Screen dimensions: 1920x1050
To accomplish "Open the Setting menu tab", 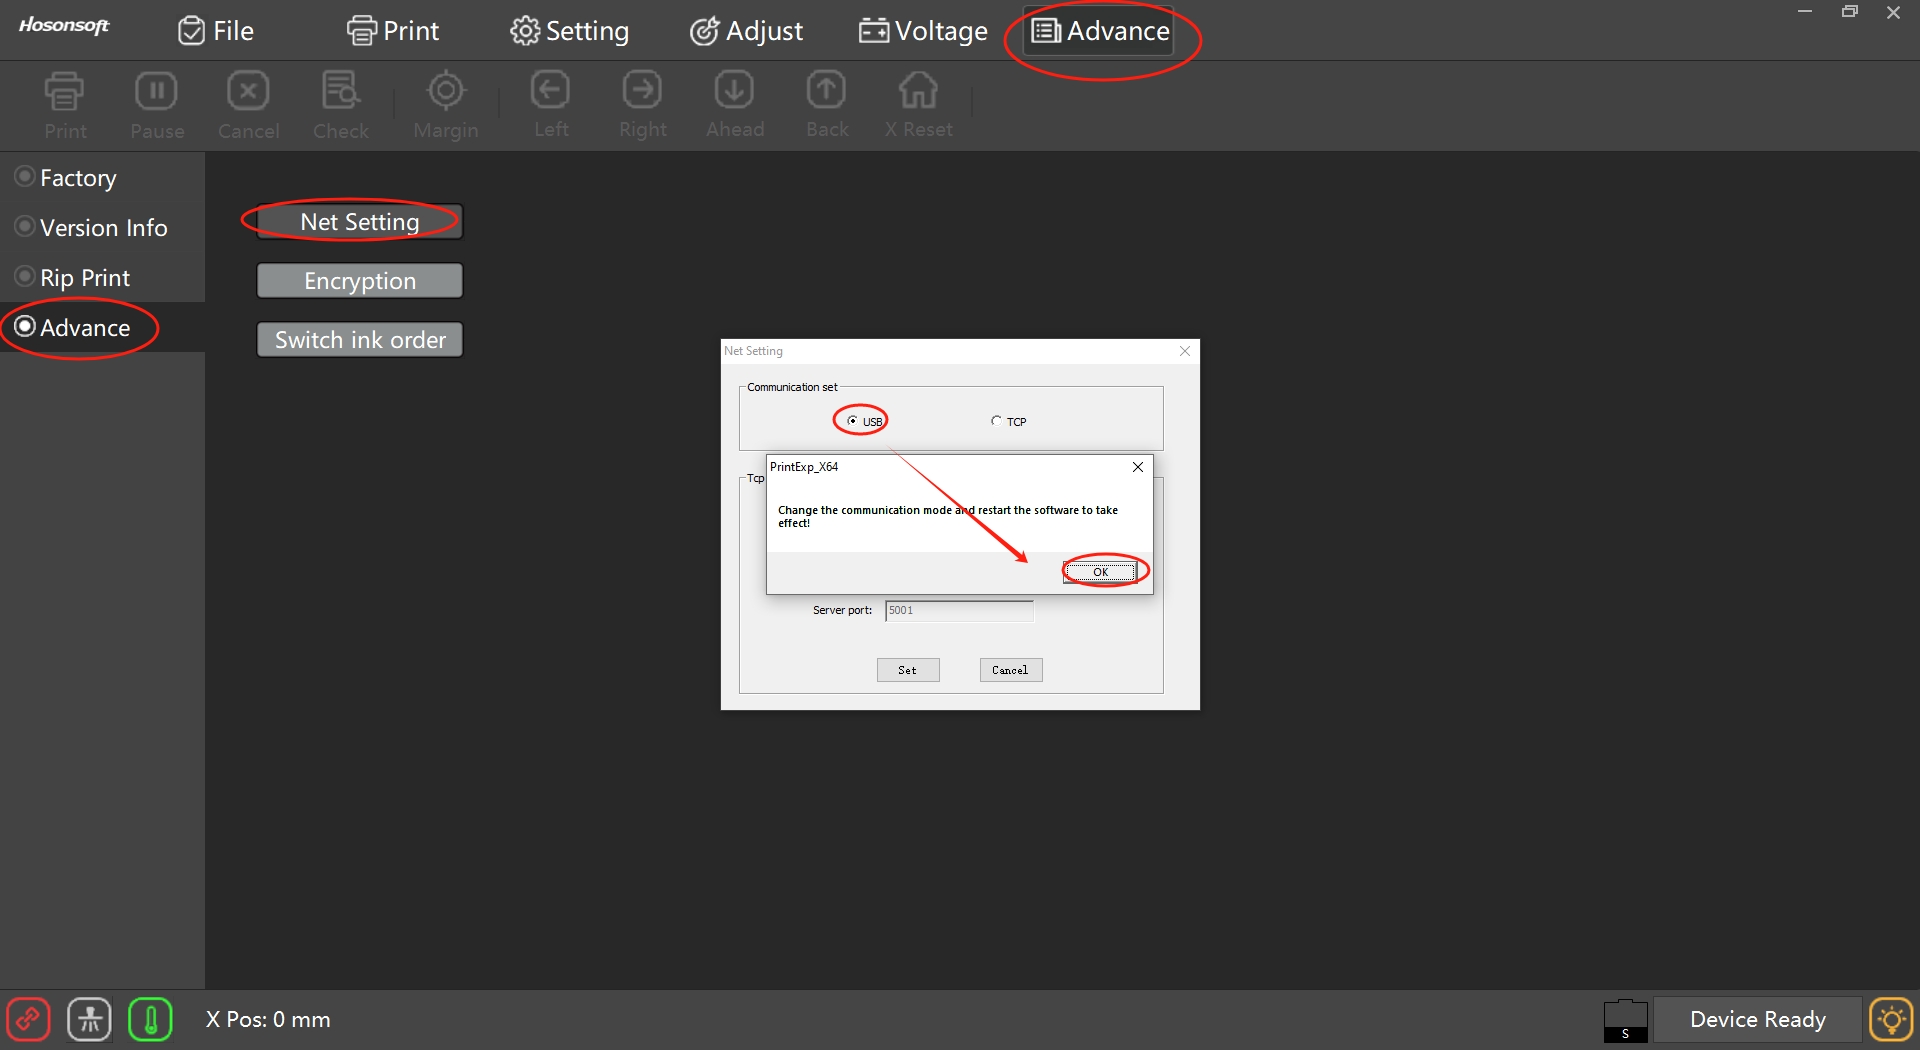I will click(x=570, y=31).
